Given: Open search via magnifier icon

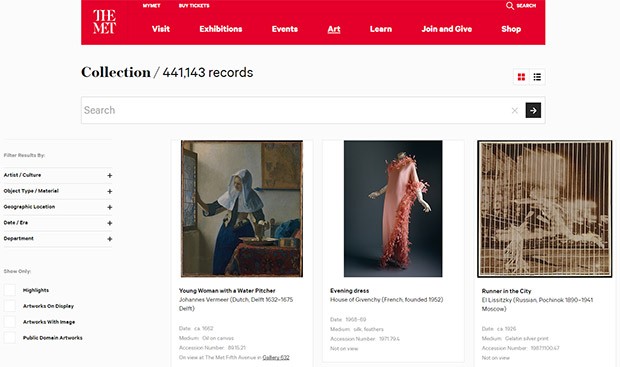Looking at the screenshot, I should (510, 6).
